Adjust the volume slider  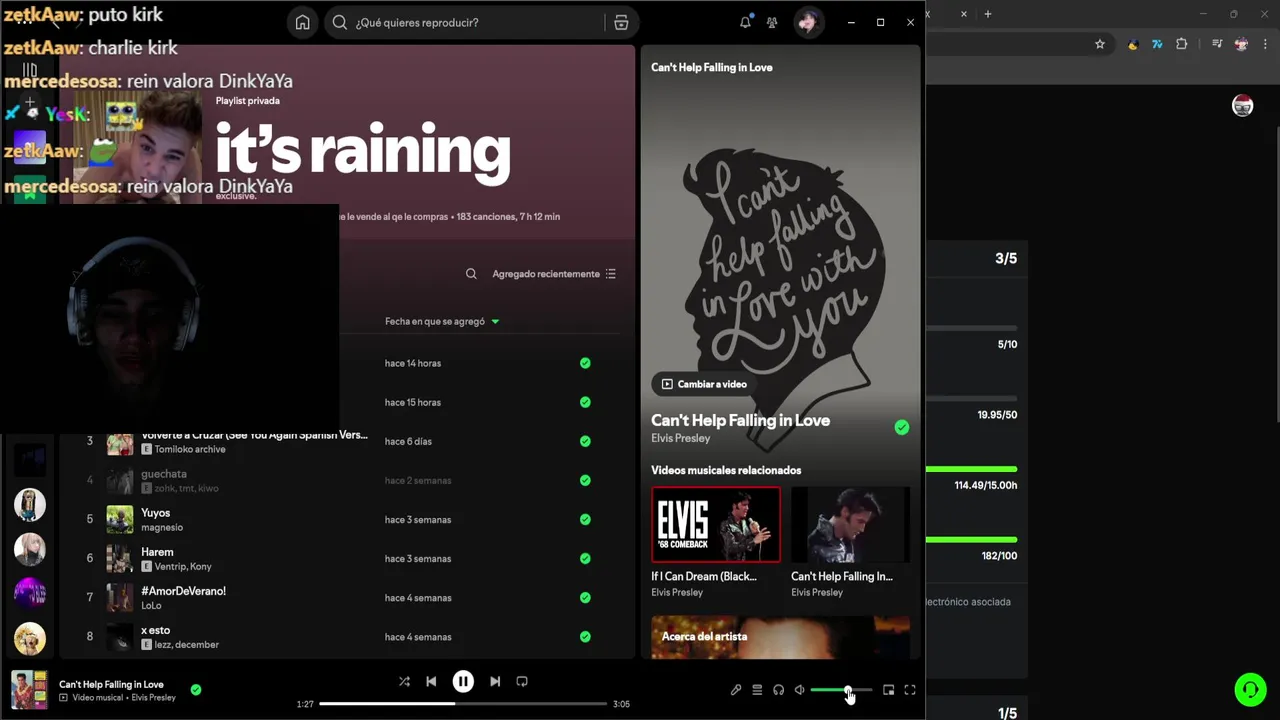click(841, 690)
